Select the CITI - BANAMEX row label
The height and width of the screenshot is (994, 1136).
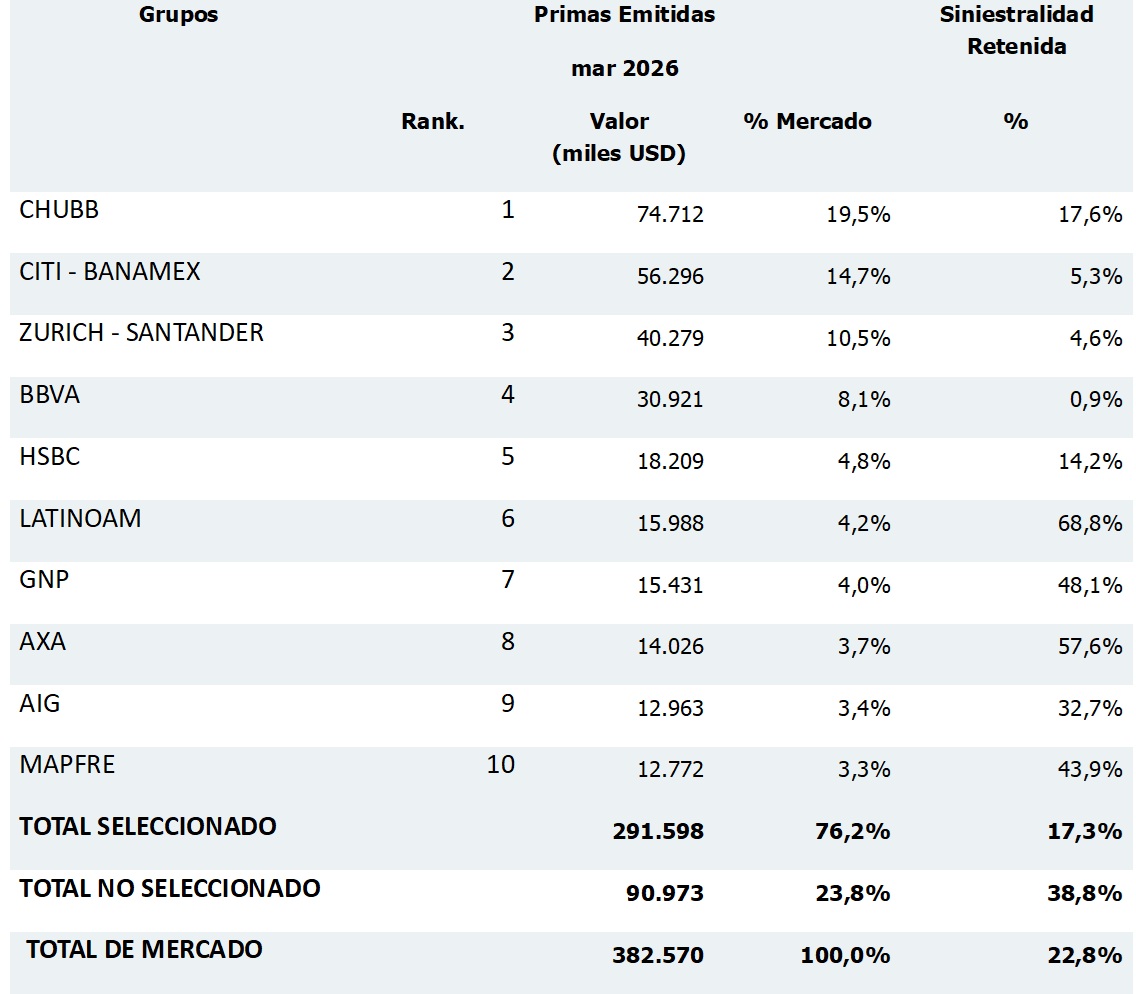point(109,272)
